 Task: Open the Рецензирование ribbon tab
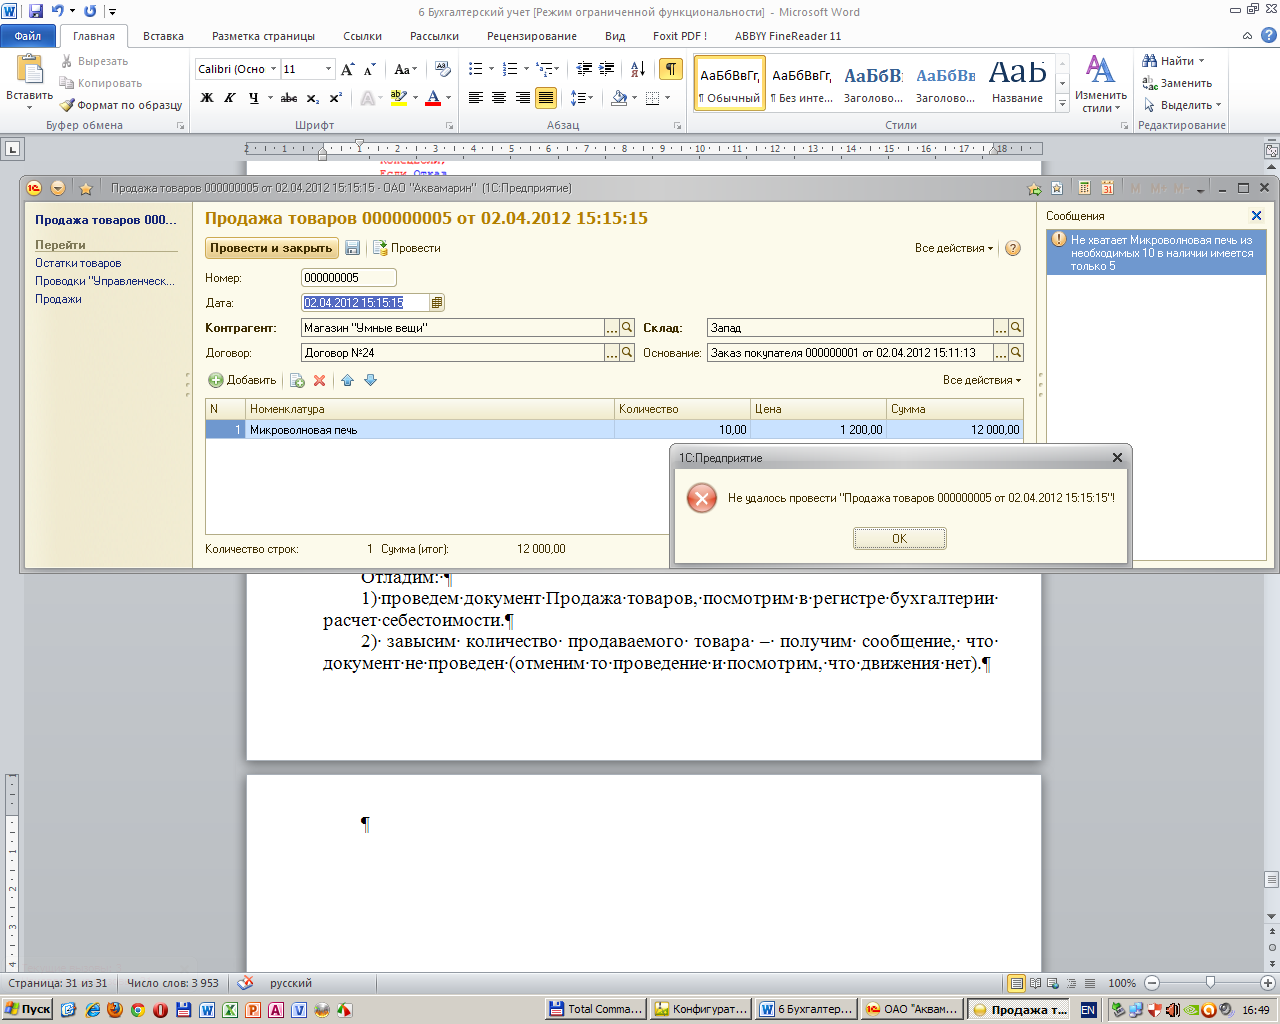tap(531, 36)
